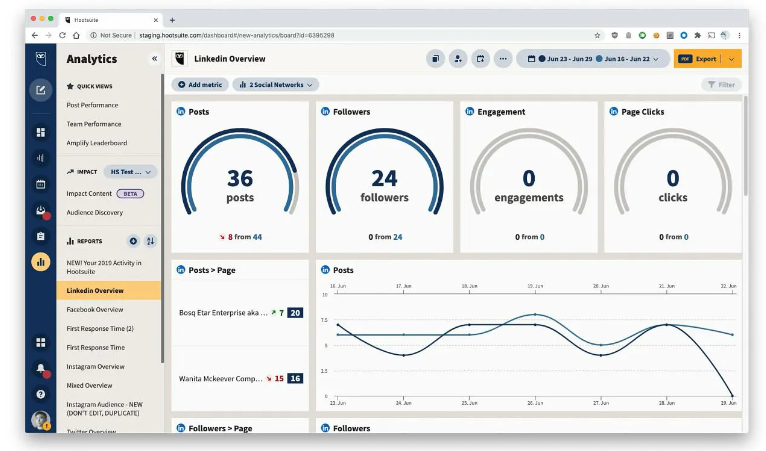Open the Help question mark icon

[41, 394]
